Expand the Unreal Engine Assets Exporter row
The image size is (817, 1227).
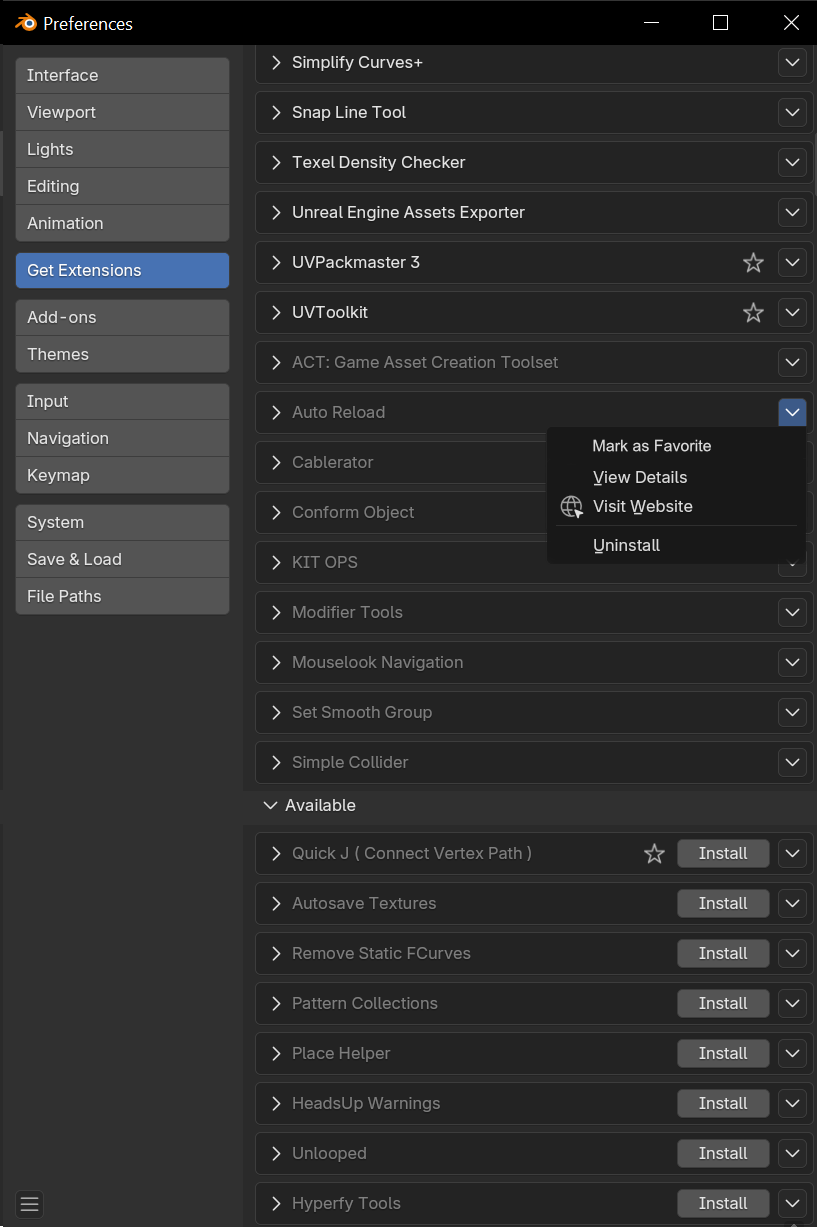[276, 212]
